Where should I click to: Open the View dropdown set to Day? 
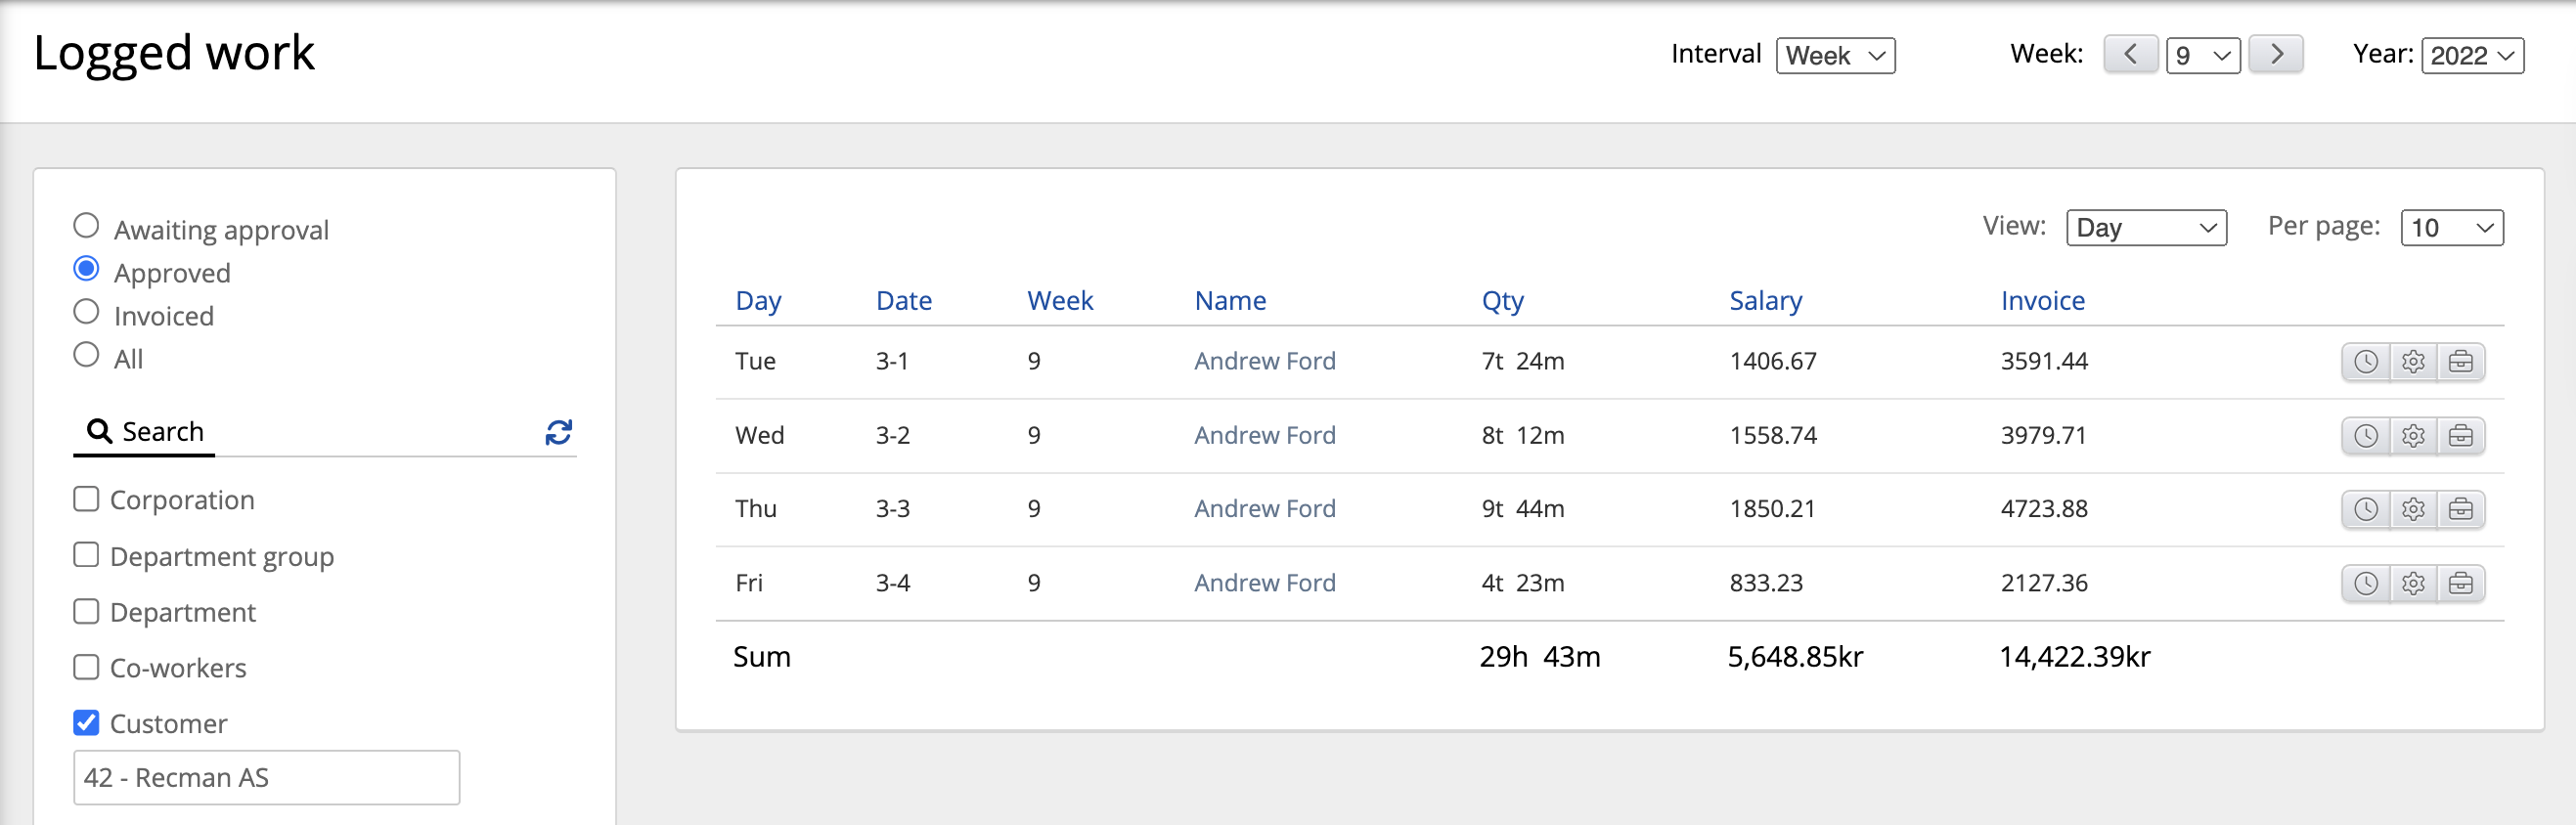coord(2145,228)
